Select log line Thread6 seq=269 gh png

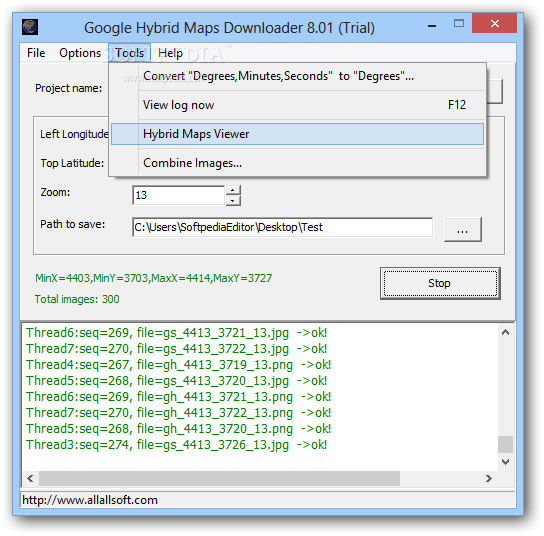coord(179,397)
